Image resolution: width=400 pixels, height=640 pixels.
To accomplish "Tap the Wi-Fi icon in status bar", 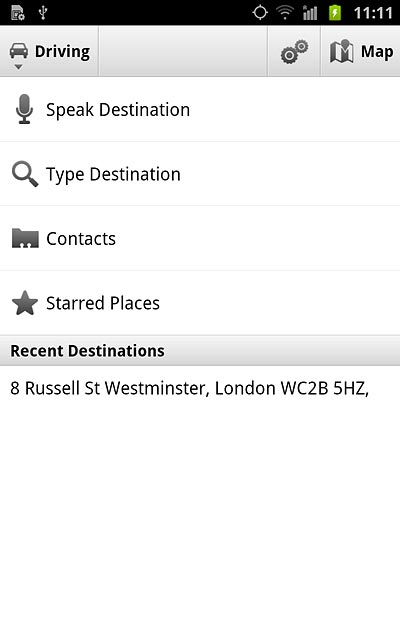I will click(x=285, y=13).
